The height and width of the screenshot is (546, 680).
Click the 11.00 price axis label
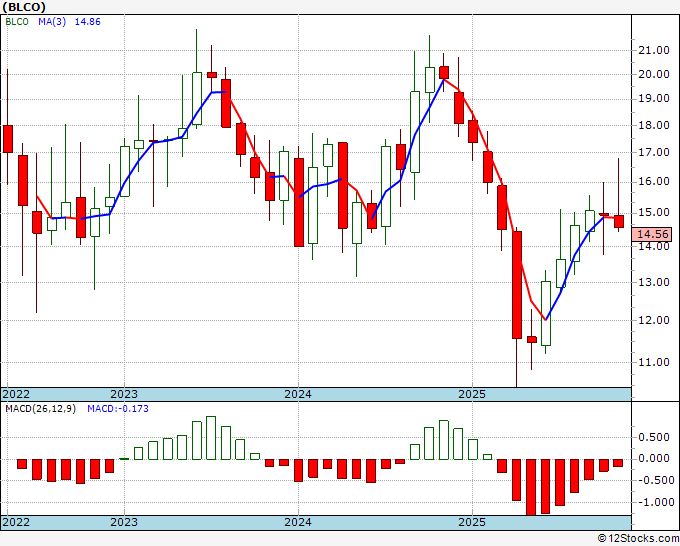point(654,362)
